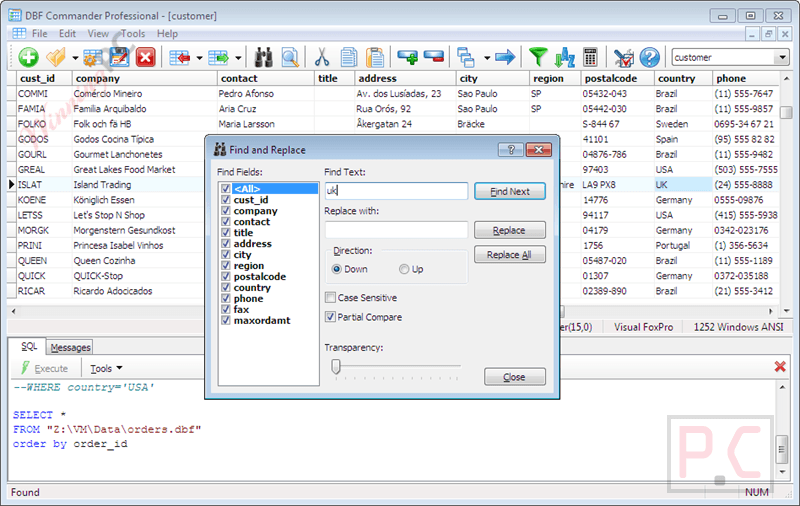Click the table icon beside File menu
The width and height of the screenshot is (800, 506).
pos(19,34)
